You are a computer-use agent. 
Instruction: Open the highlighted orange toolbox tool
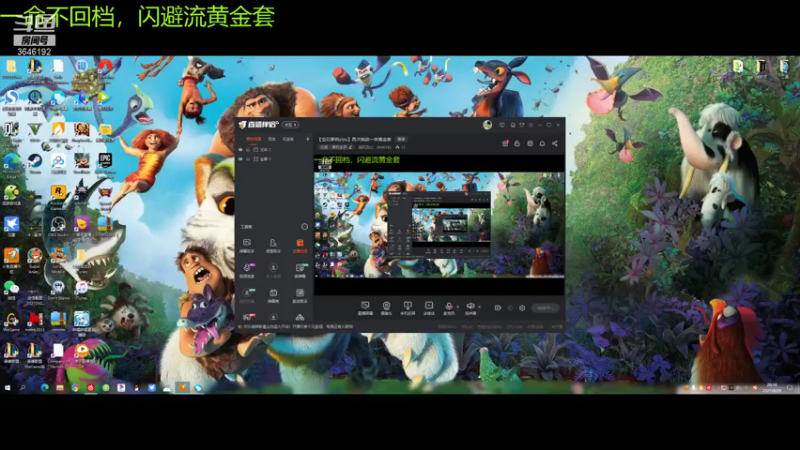click(299, 245)
